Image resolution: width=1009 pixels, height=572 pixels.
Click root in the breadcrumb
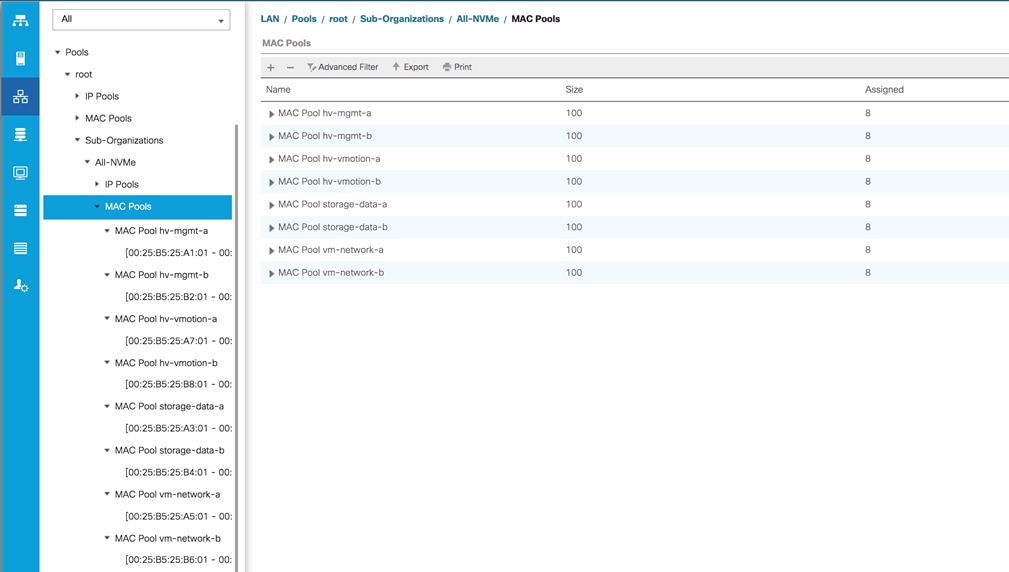click(338, 19)
